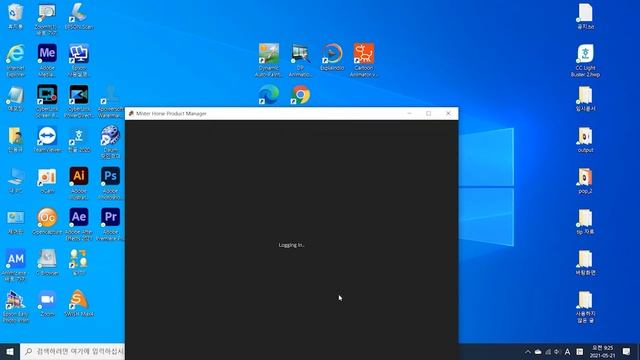
Task: Open the Windows Start menu
Action: pyautogui.click(x=10, y=351)
